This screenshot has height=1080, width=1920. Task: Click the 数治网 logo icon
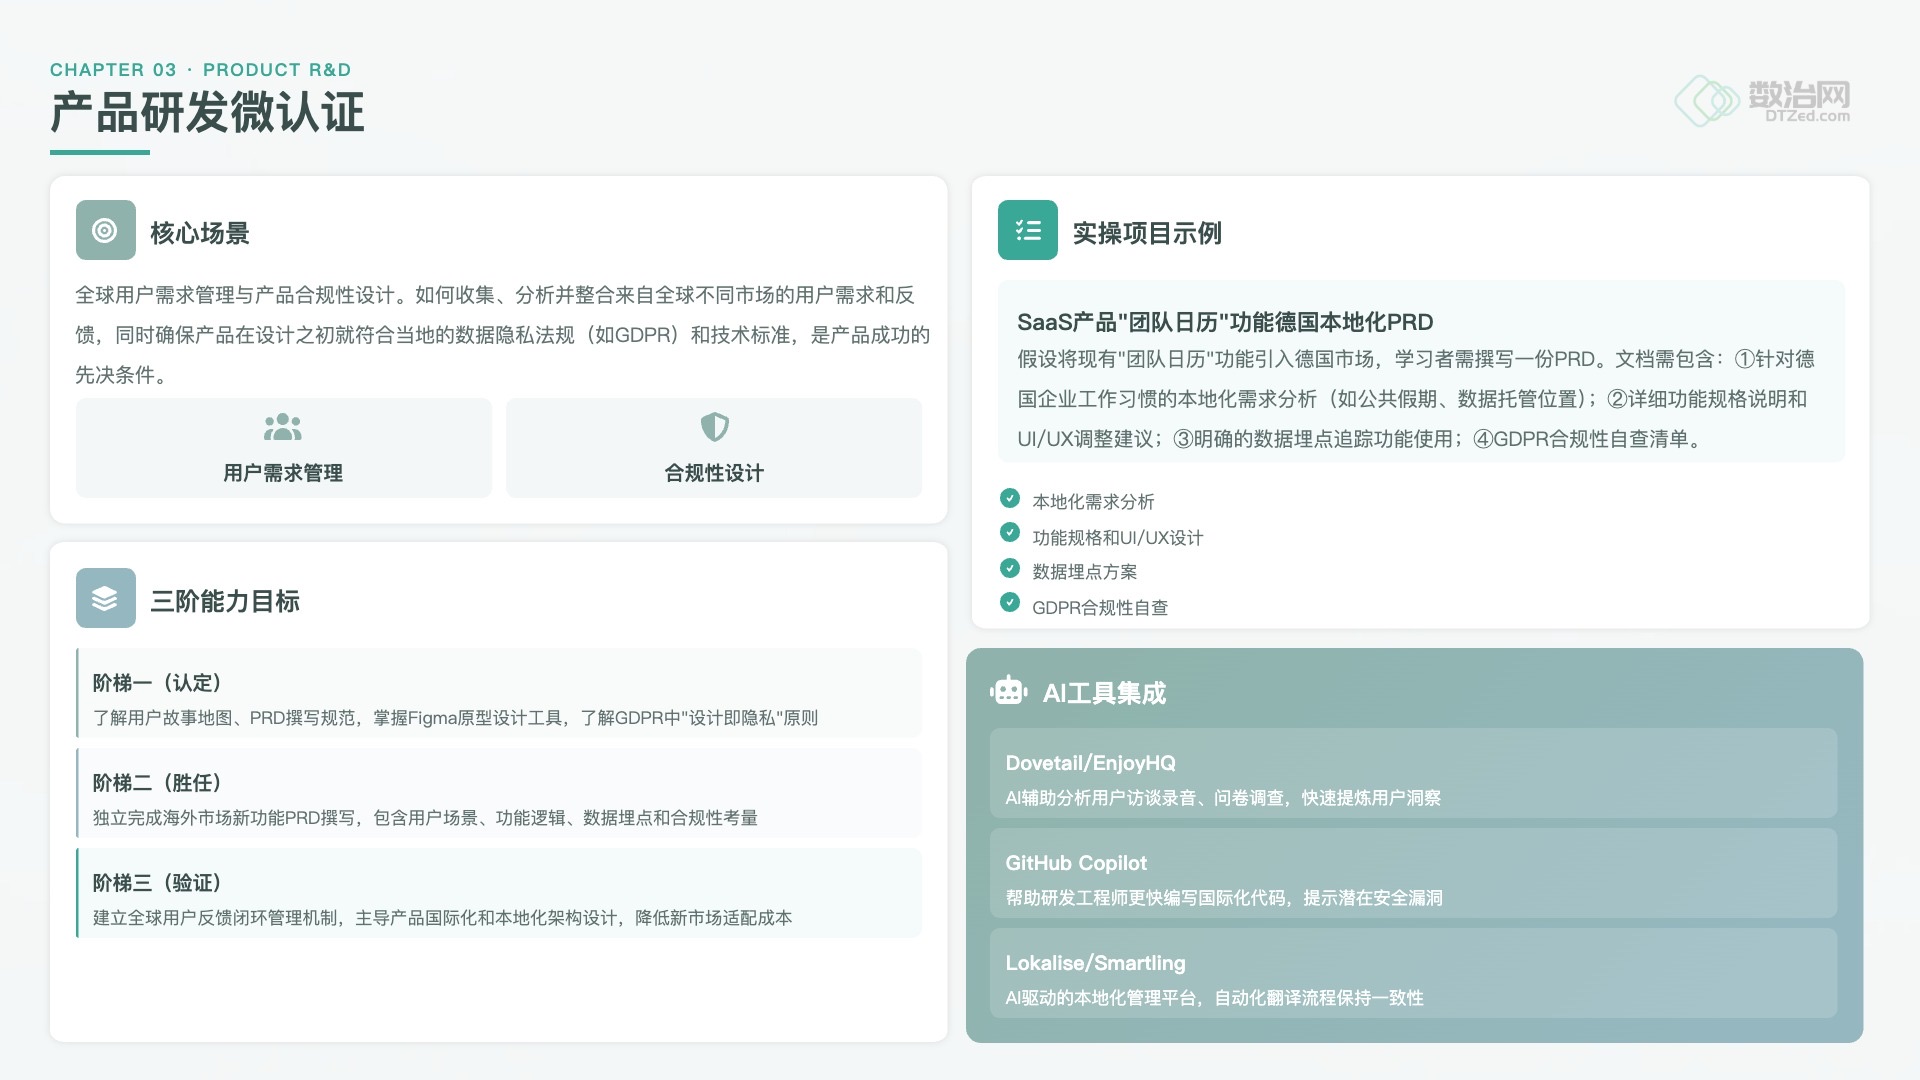(1706, 100)
